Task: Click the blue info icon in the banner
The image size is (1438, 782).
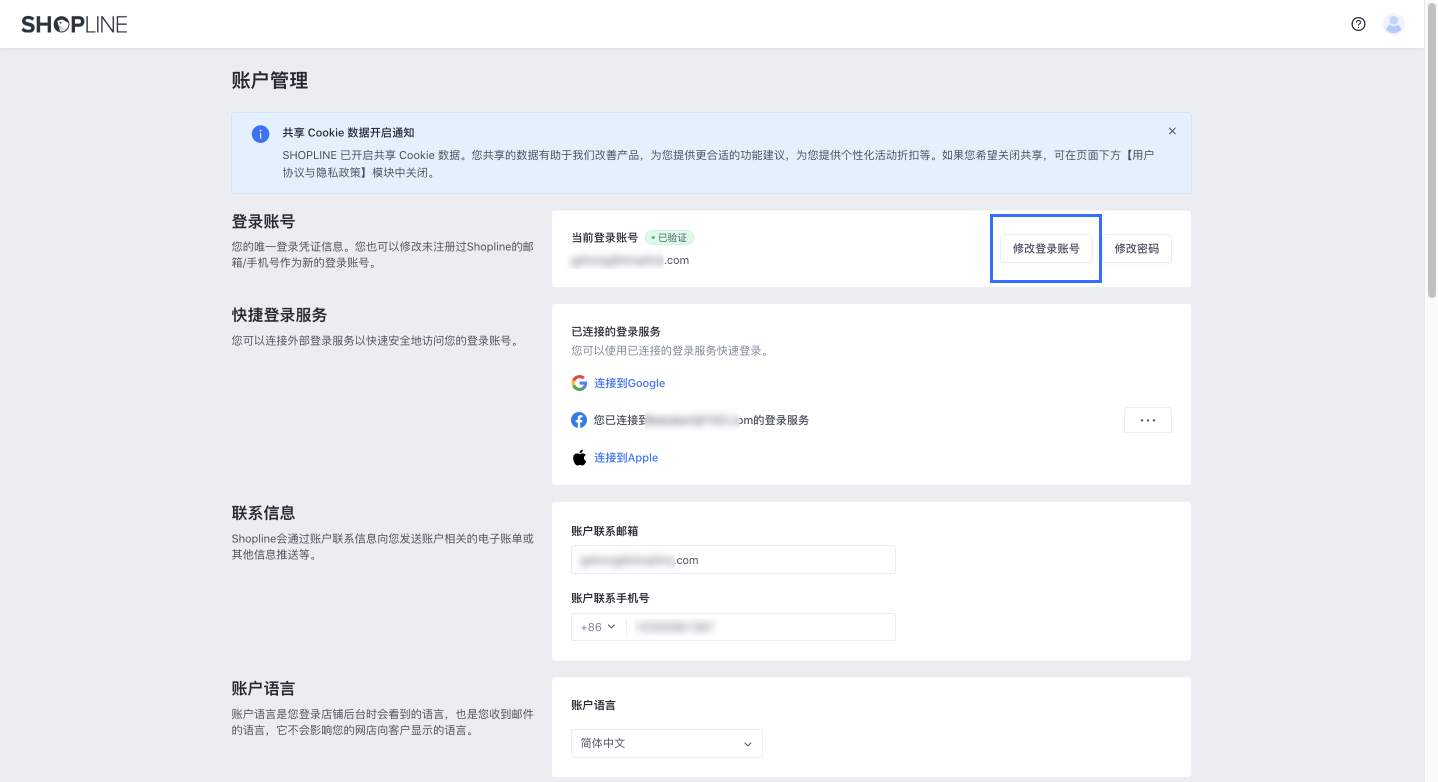Action: pyautogui.click(x=260, y=134)
